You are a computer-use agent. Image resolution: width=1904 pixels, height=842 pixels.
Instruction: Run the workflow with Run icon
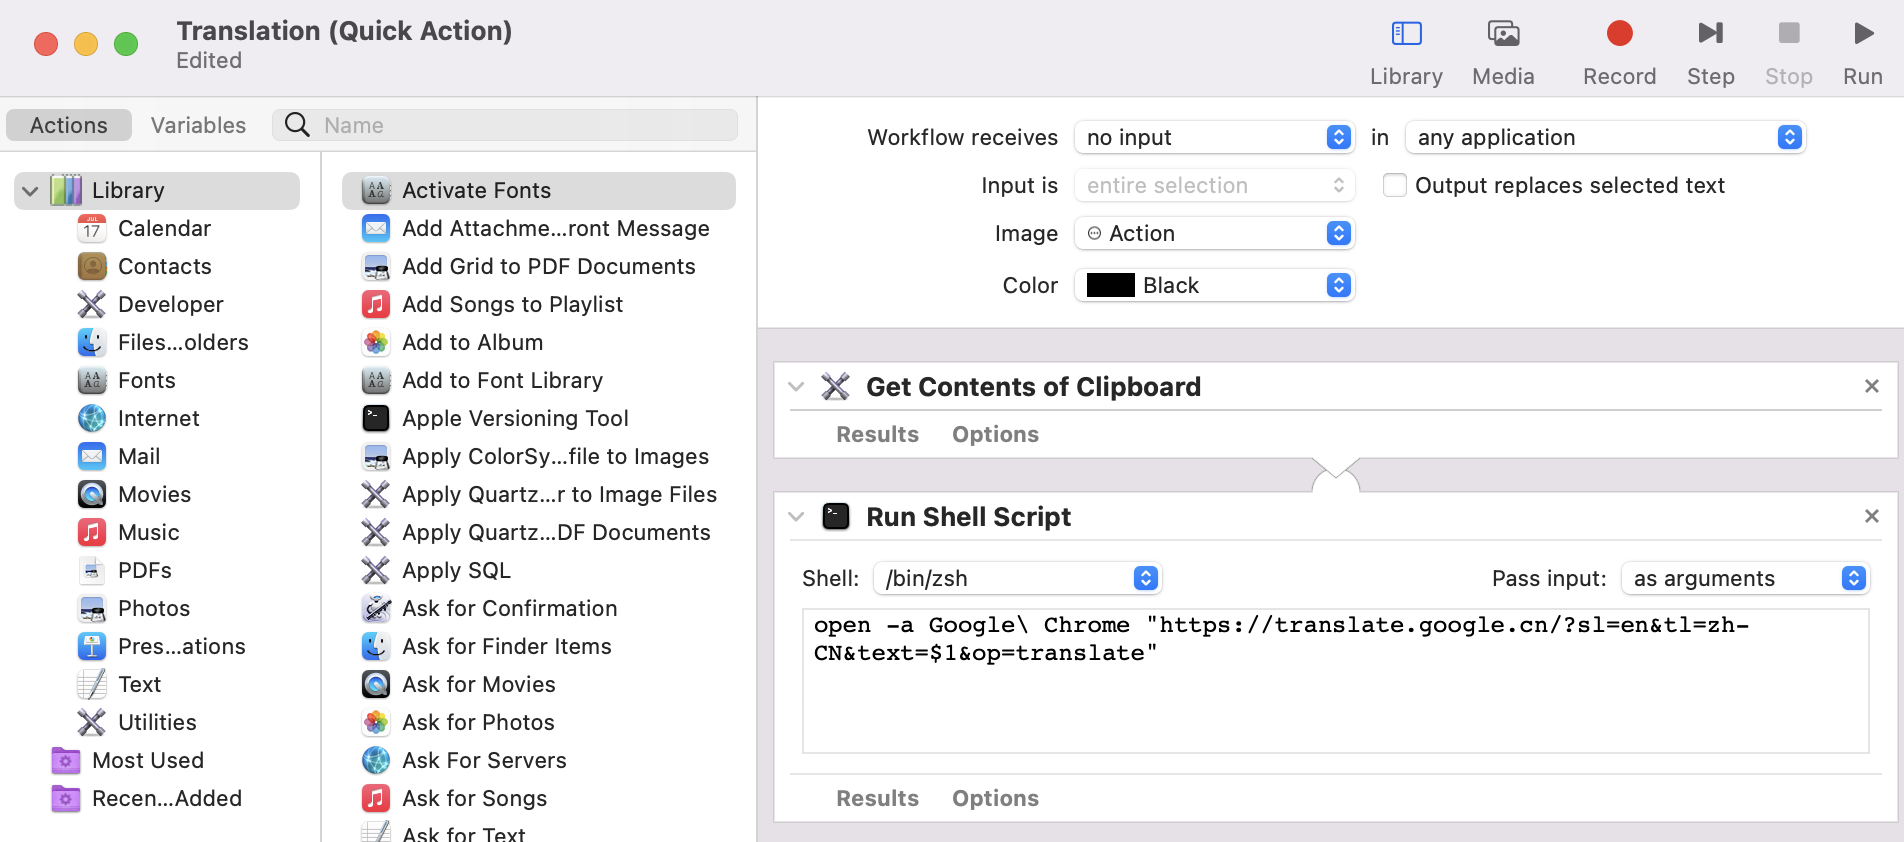click(x=1863, y=34)
